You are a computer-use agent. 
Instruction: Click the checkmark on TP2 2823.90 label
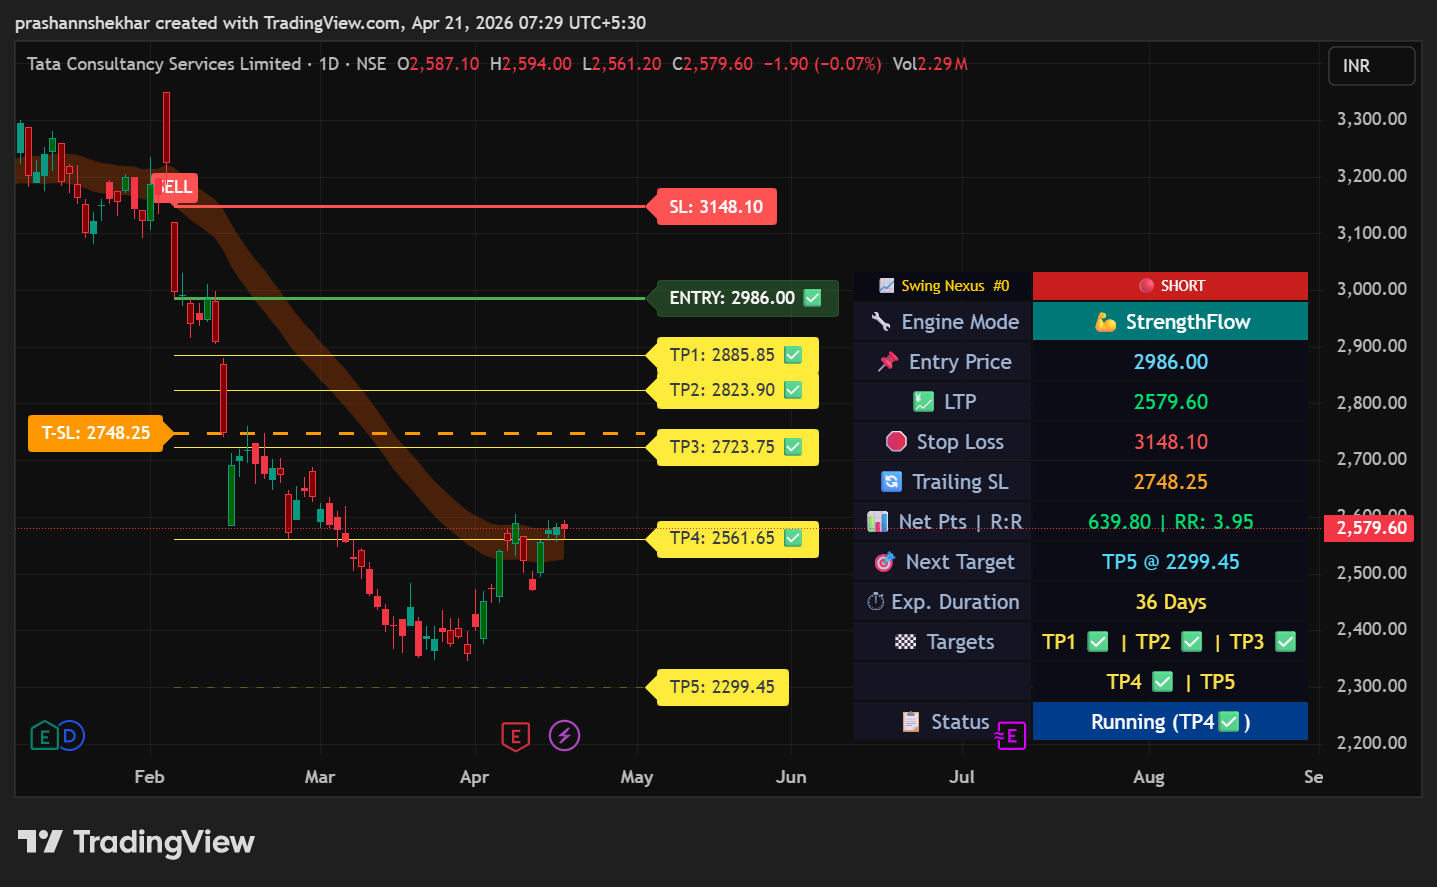(793, 390)
